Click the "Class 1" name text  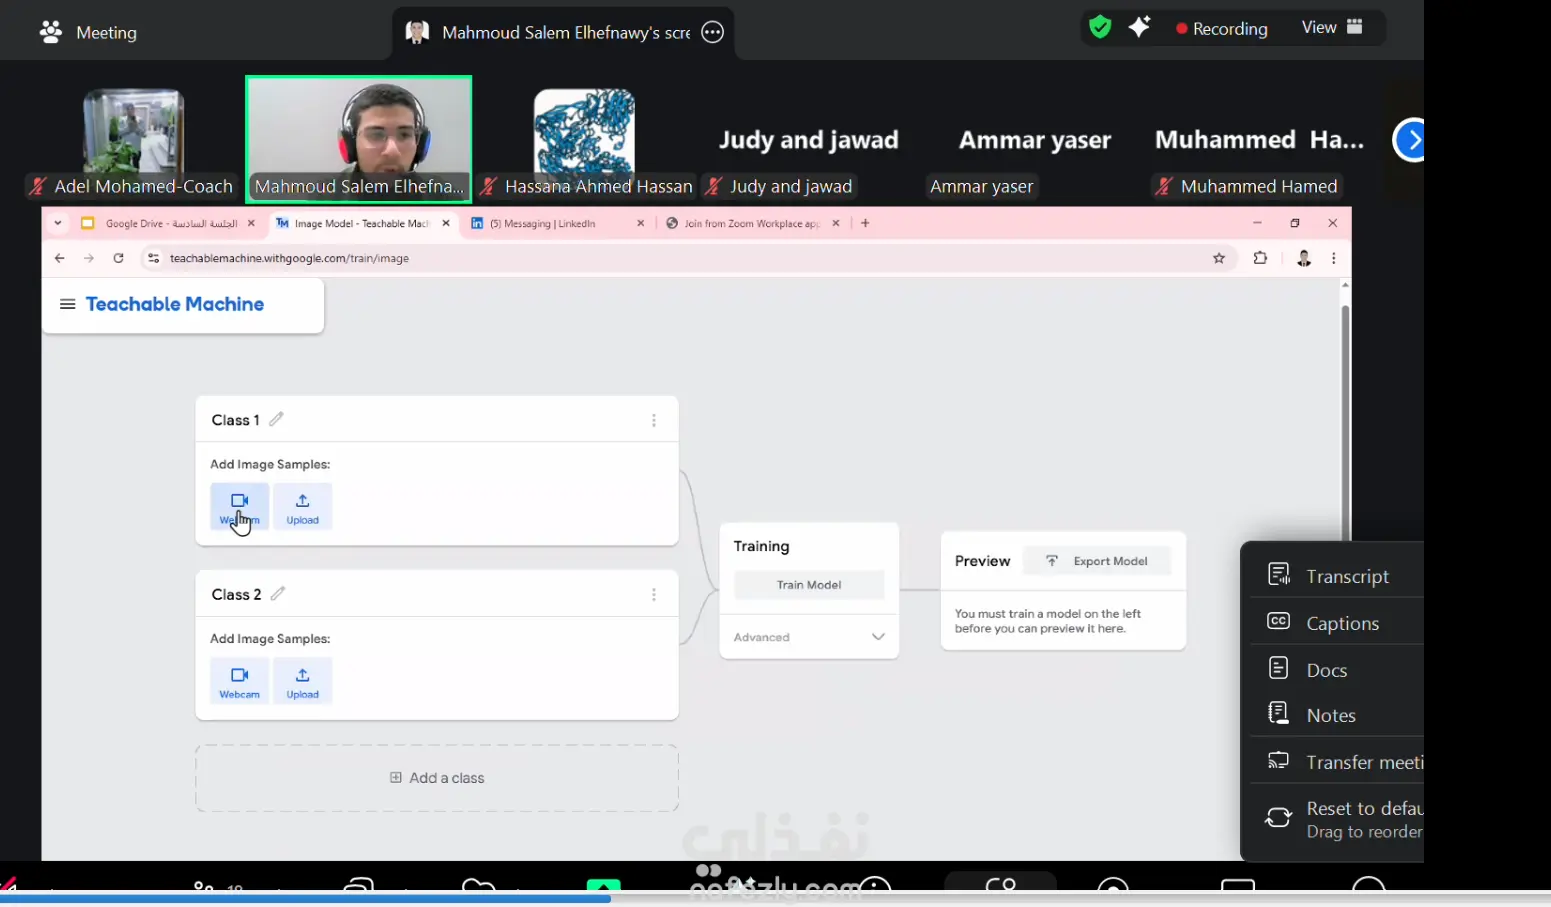pyautogui.click(x=235, y=420)
